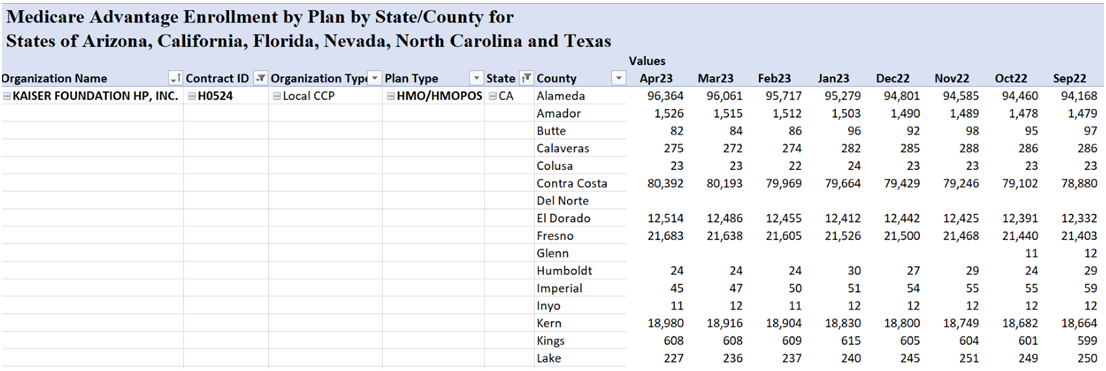The width and height of the screenshot is (1106, 371).
Task: Select the Apr23 column header
Action: click(652, 79)
